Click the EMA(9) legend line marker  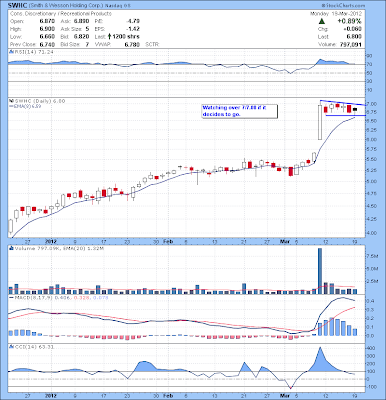[x=11, y=106]
